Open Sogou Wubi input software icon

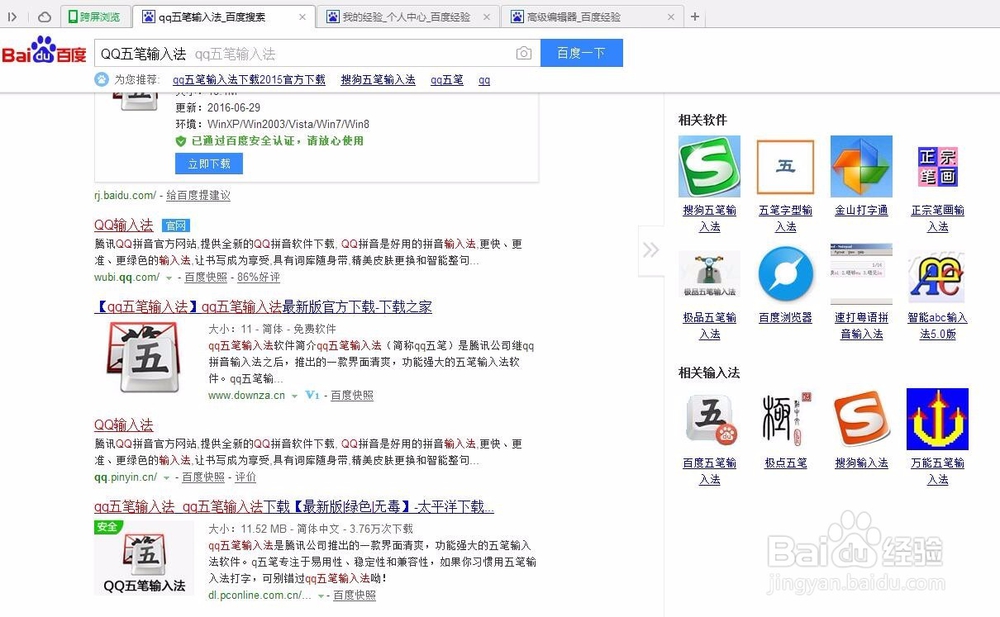[x=709, y=166]
